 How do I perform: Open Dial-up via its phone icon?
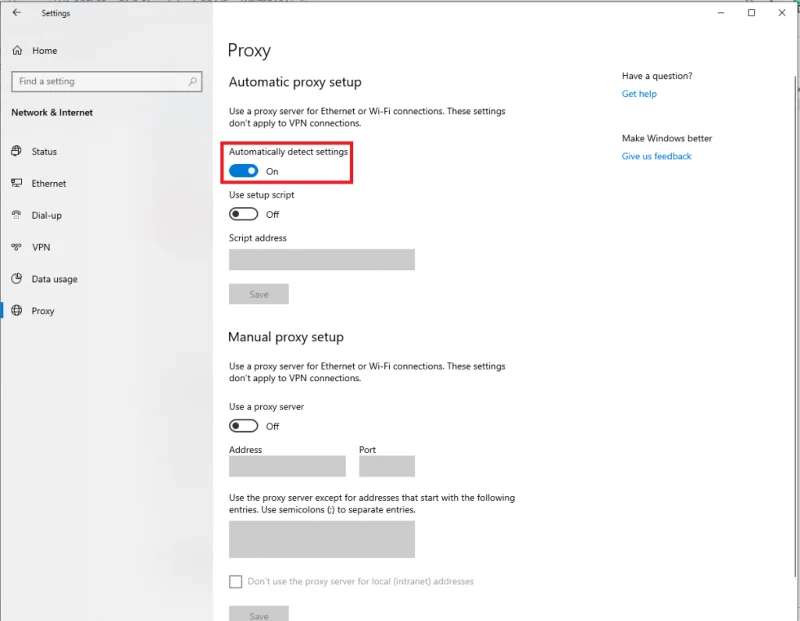[x=17, y=215]
